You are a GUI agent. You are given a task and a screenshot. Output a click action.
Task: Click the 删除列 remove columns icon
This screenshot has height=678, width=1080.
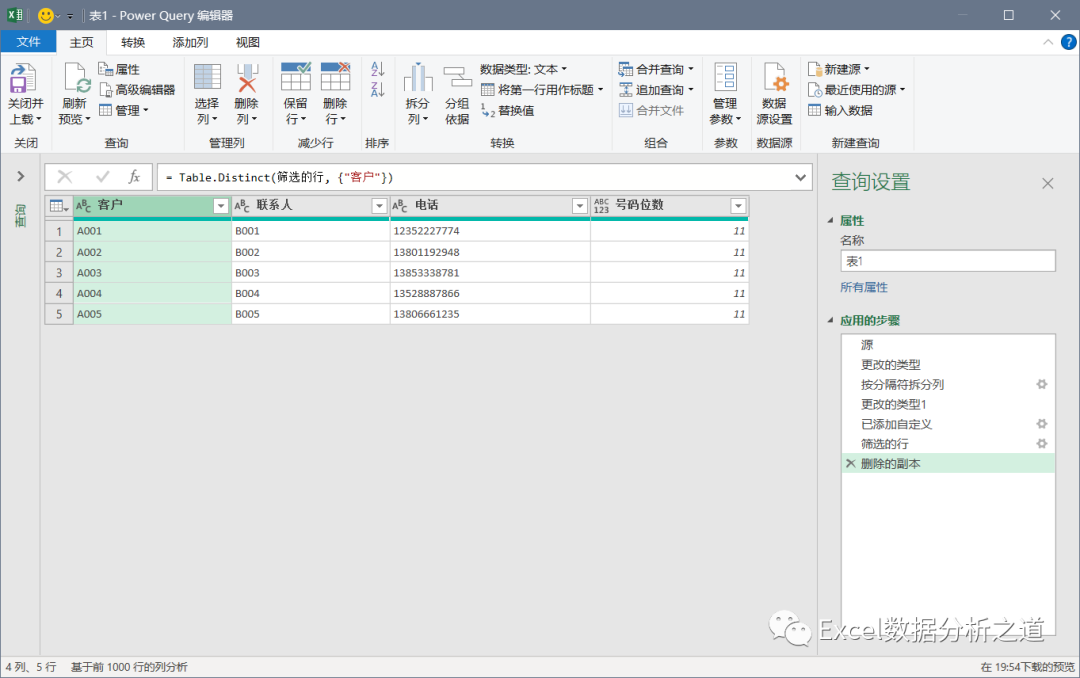(247, 78)
